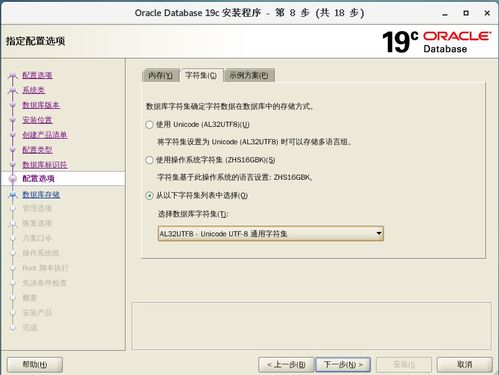Click the 指定配置选项 page heading

pyautogui.click(x=35, y=41)
